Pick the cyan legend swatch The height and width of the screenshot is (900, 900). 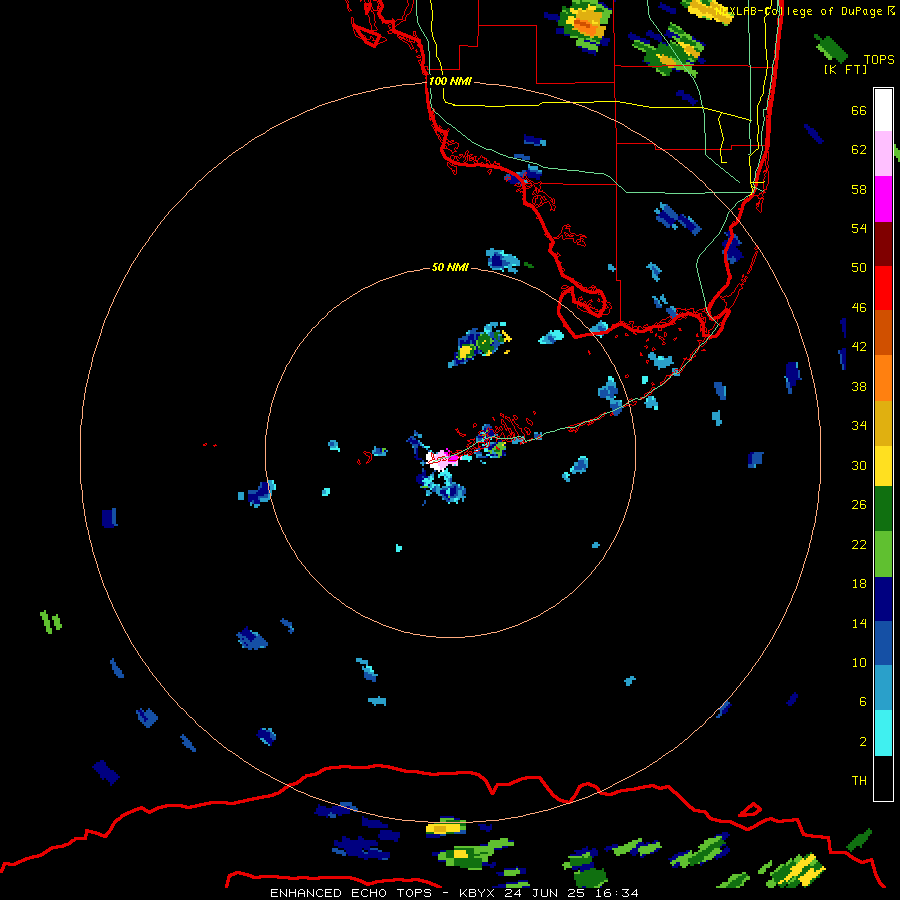click(883, 733)
